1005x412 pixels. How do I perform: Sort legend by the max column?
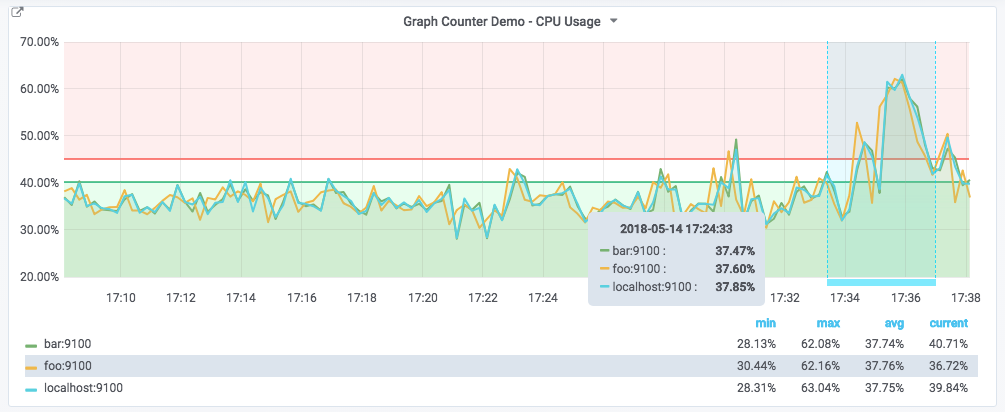(x=829, y=323)
